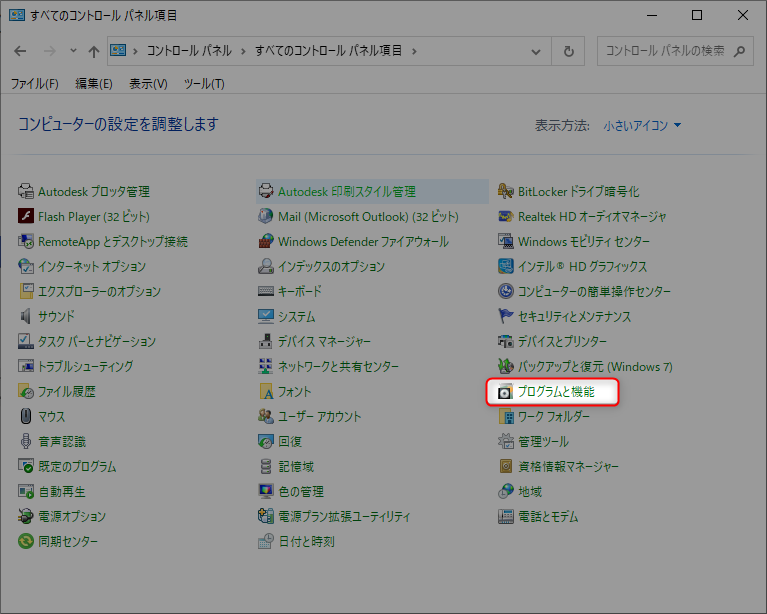Click the 回復 icon
Screen dimensions: 767x614
266,441
